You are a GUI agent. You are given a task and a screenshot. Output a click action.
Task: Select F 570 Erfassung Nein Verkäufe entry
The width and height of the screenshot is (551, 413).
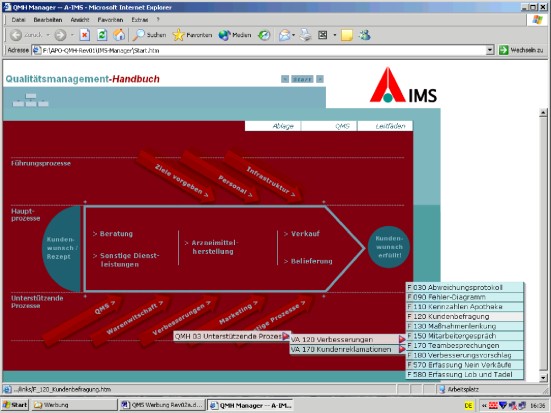[x=465, y=365]
